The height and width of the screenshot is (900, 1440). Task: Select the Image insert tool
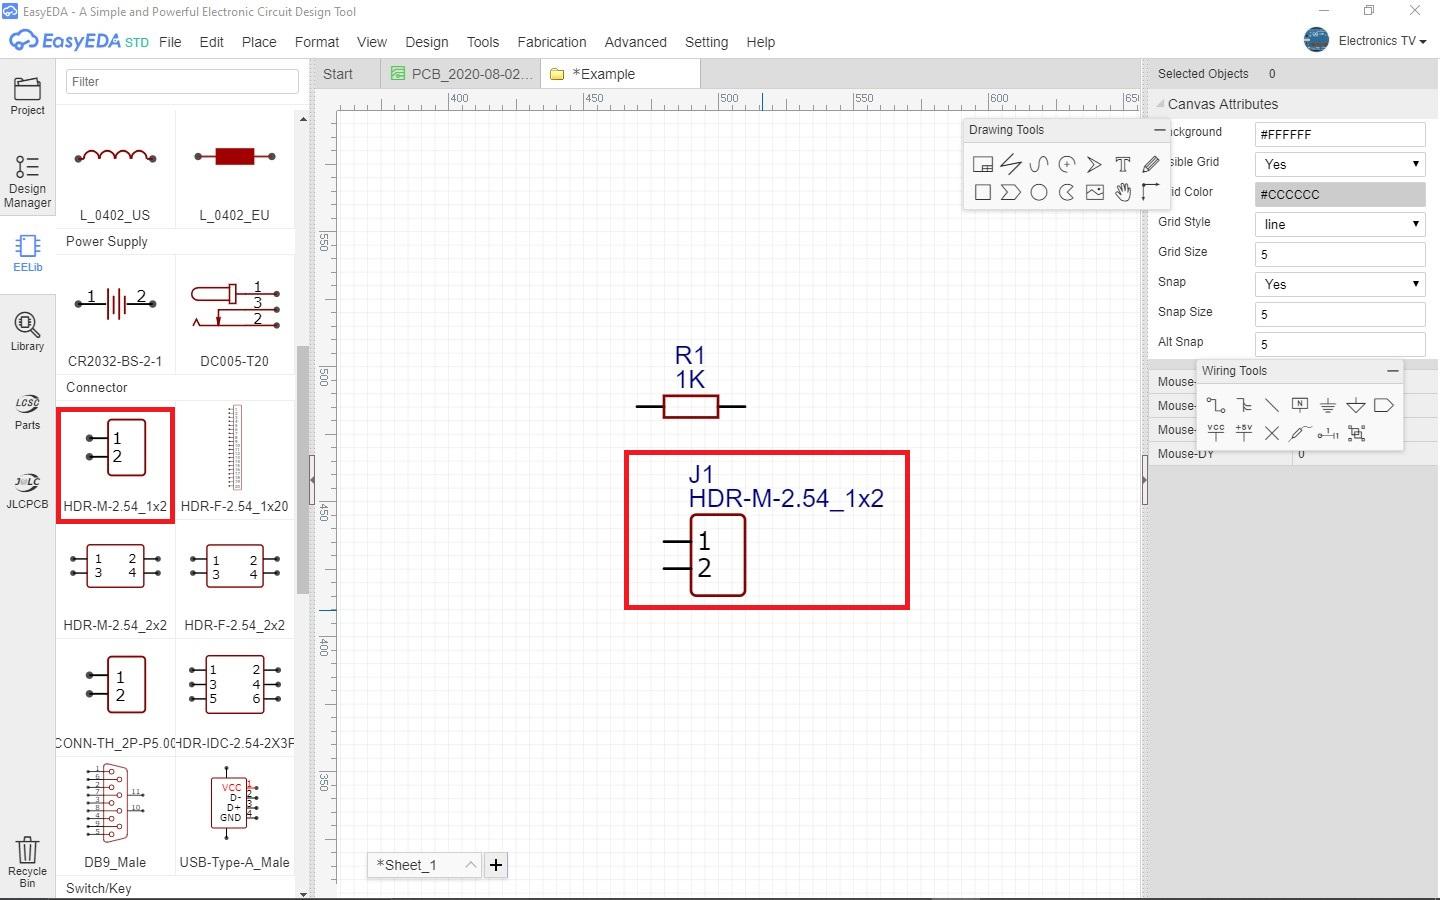(x=1095, y=192)
